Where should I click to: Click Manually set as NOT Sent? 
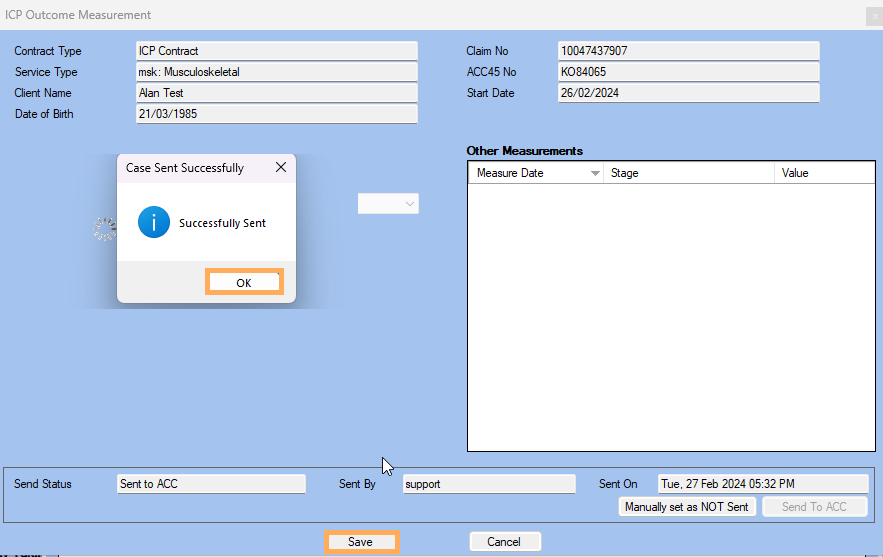(686, 507)
